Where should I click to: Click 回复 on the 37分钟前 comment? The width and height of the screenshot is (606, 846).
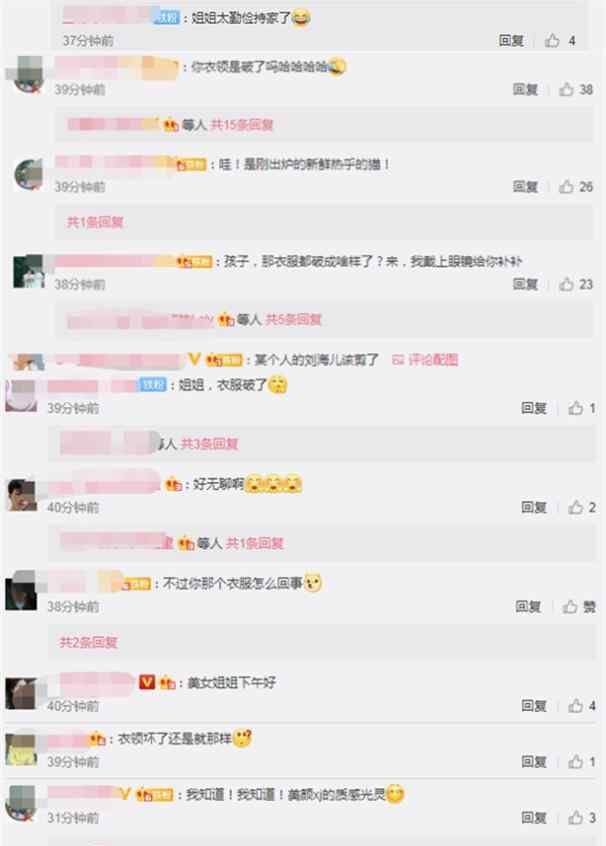[x=511, y=40]
